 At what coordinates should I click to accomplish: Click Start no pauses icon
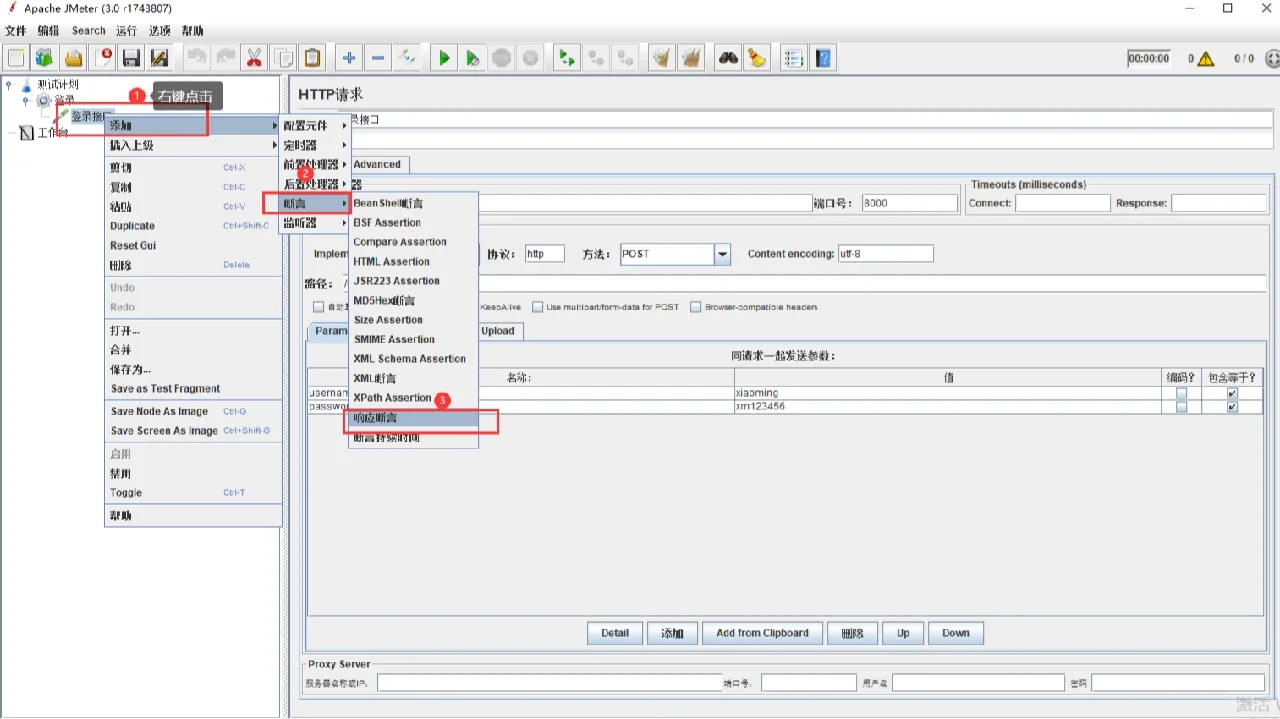coord(472,58)
